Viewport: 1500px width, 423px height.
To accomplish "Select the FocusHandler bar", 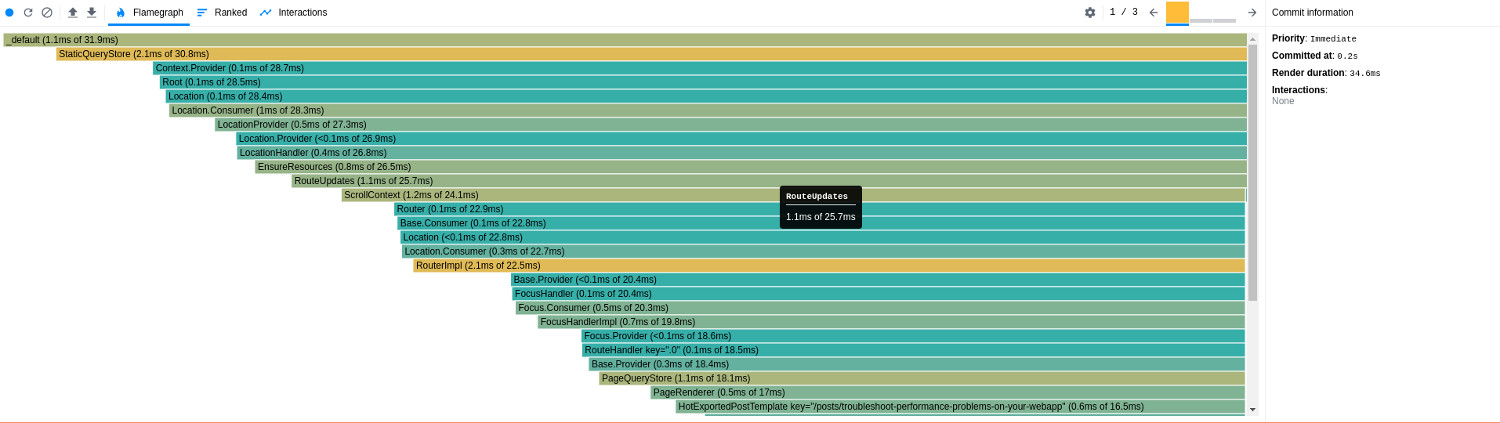I will point(878,293).
